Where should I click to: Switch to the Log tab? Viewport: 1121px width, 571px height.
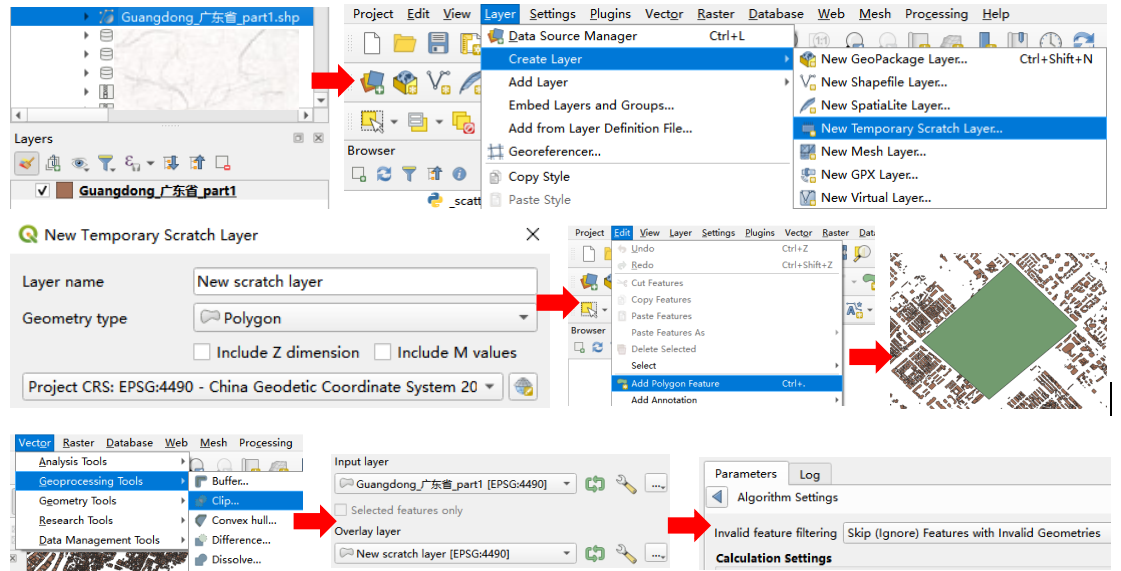[x=809, y=475]
